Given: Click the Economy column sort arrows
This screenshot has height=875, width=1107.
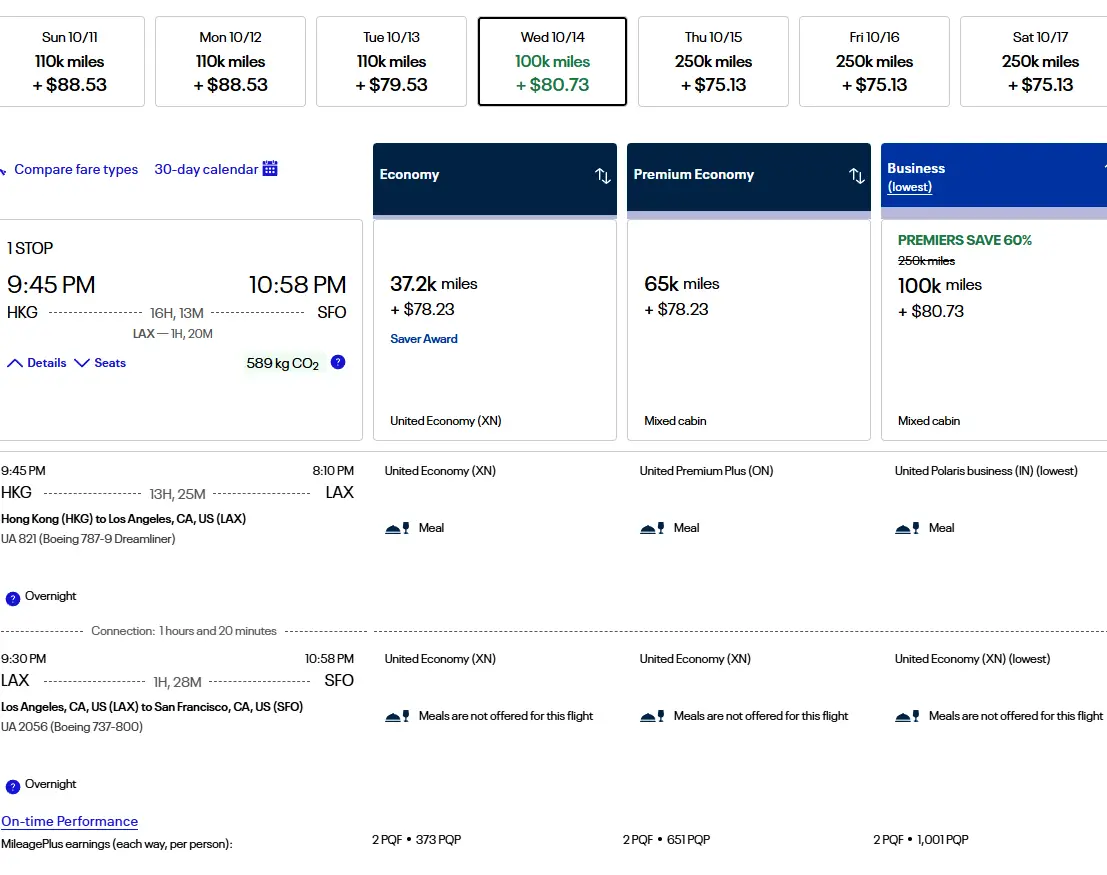Looking at the screenshot, I should tap(603, 176).
